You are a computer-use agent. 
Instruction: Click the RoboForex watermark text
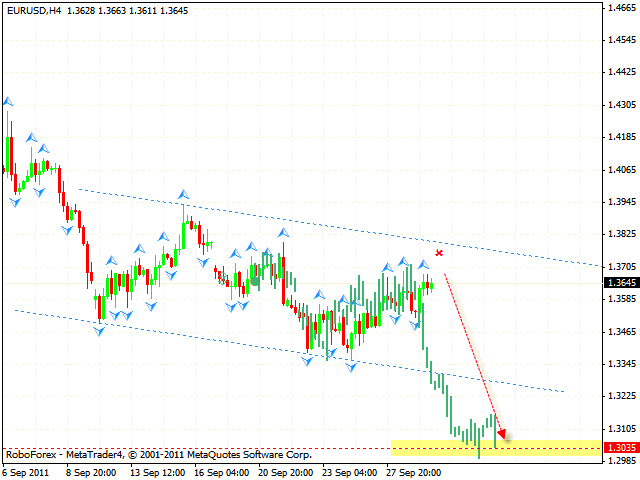32,454
